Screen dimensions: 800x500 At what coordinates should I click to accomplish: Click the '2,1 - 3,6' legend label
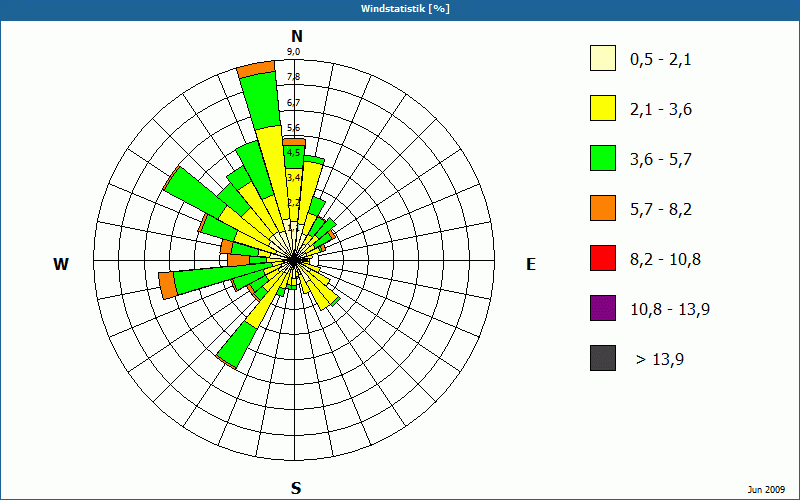pos(661,110)
